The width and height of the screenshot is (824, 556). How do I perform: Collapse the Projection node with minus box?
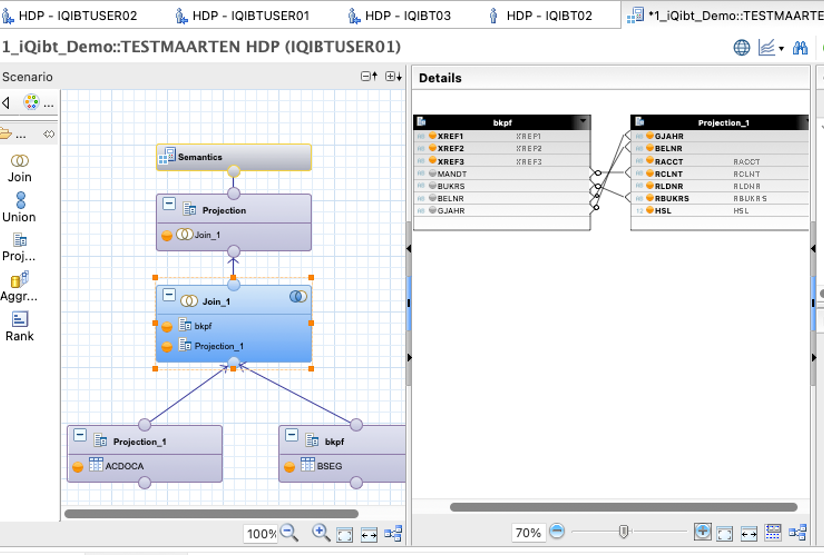(169, 203)
